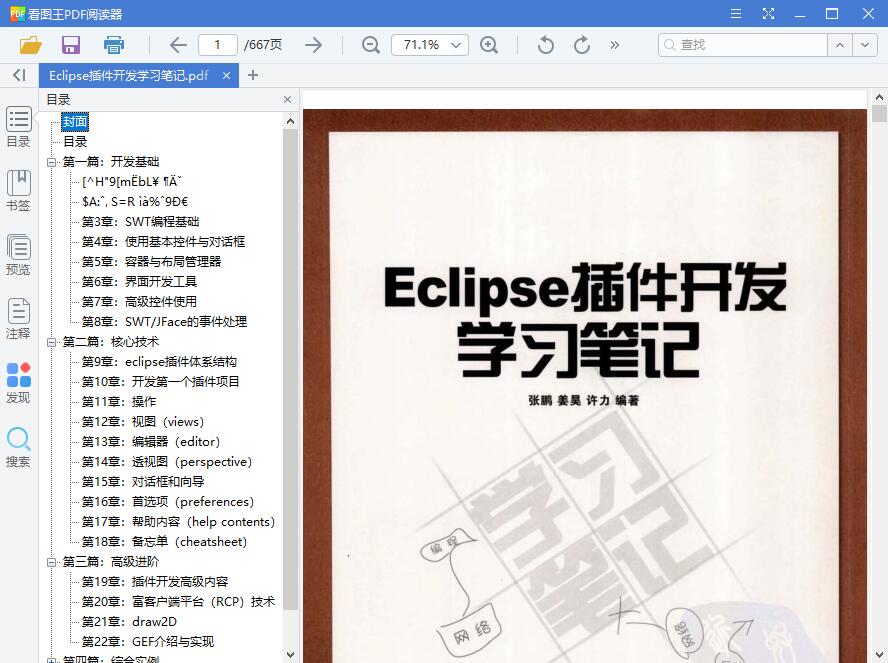
Task: Click outline panel scroll down arrow
Action: click(x=291, y=655)
